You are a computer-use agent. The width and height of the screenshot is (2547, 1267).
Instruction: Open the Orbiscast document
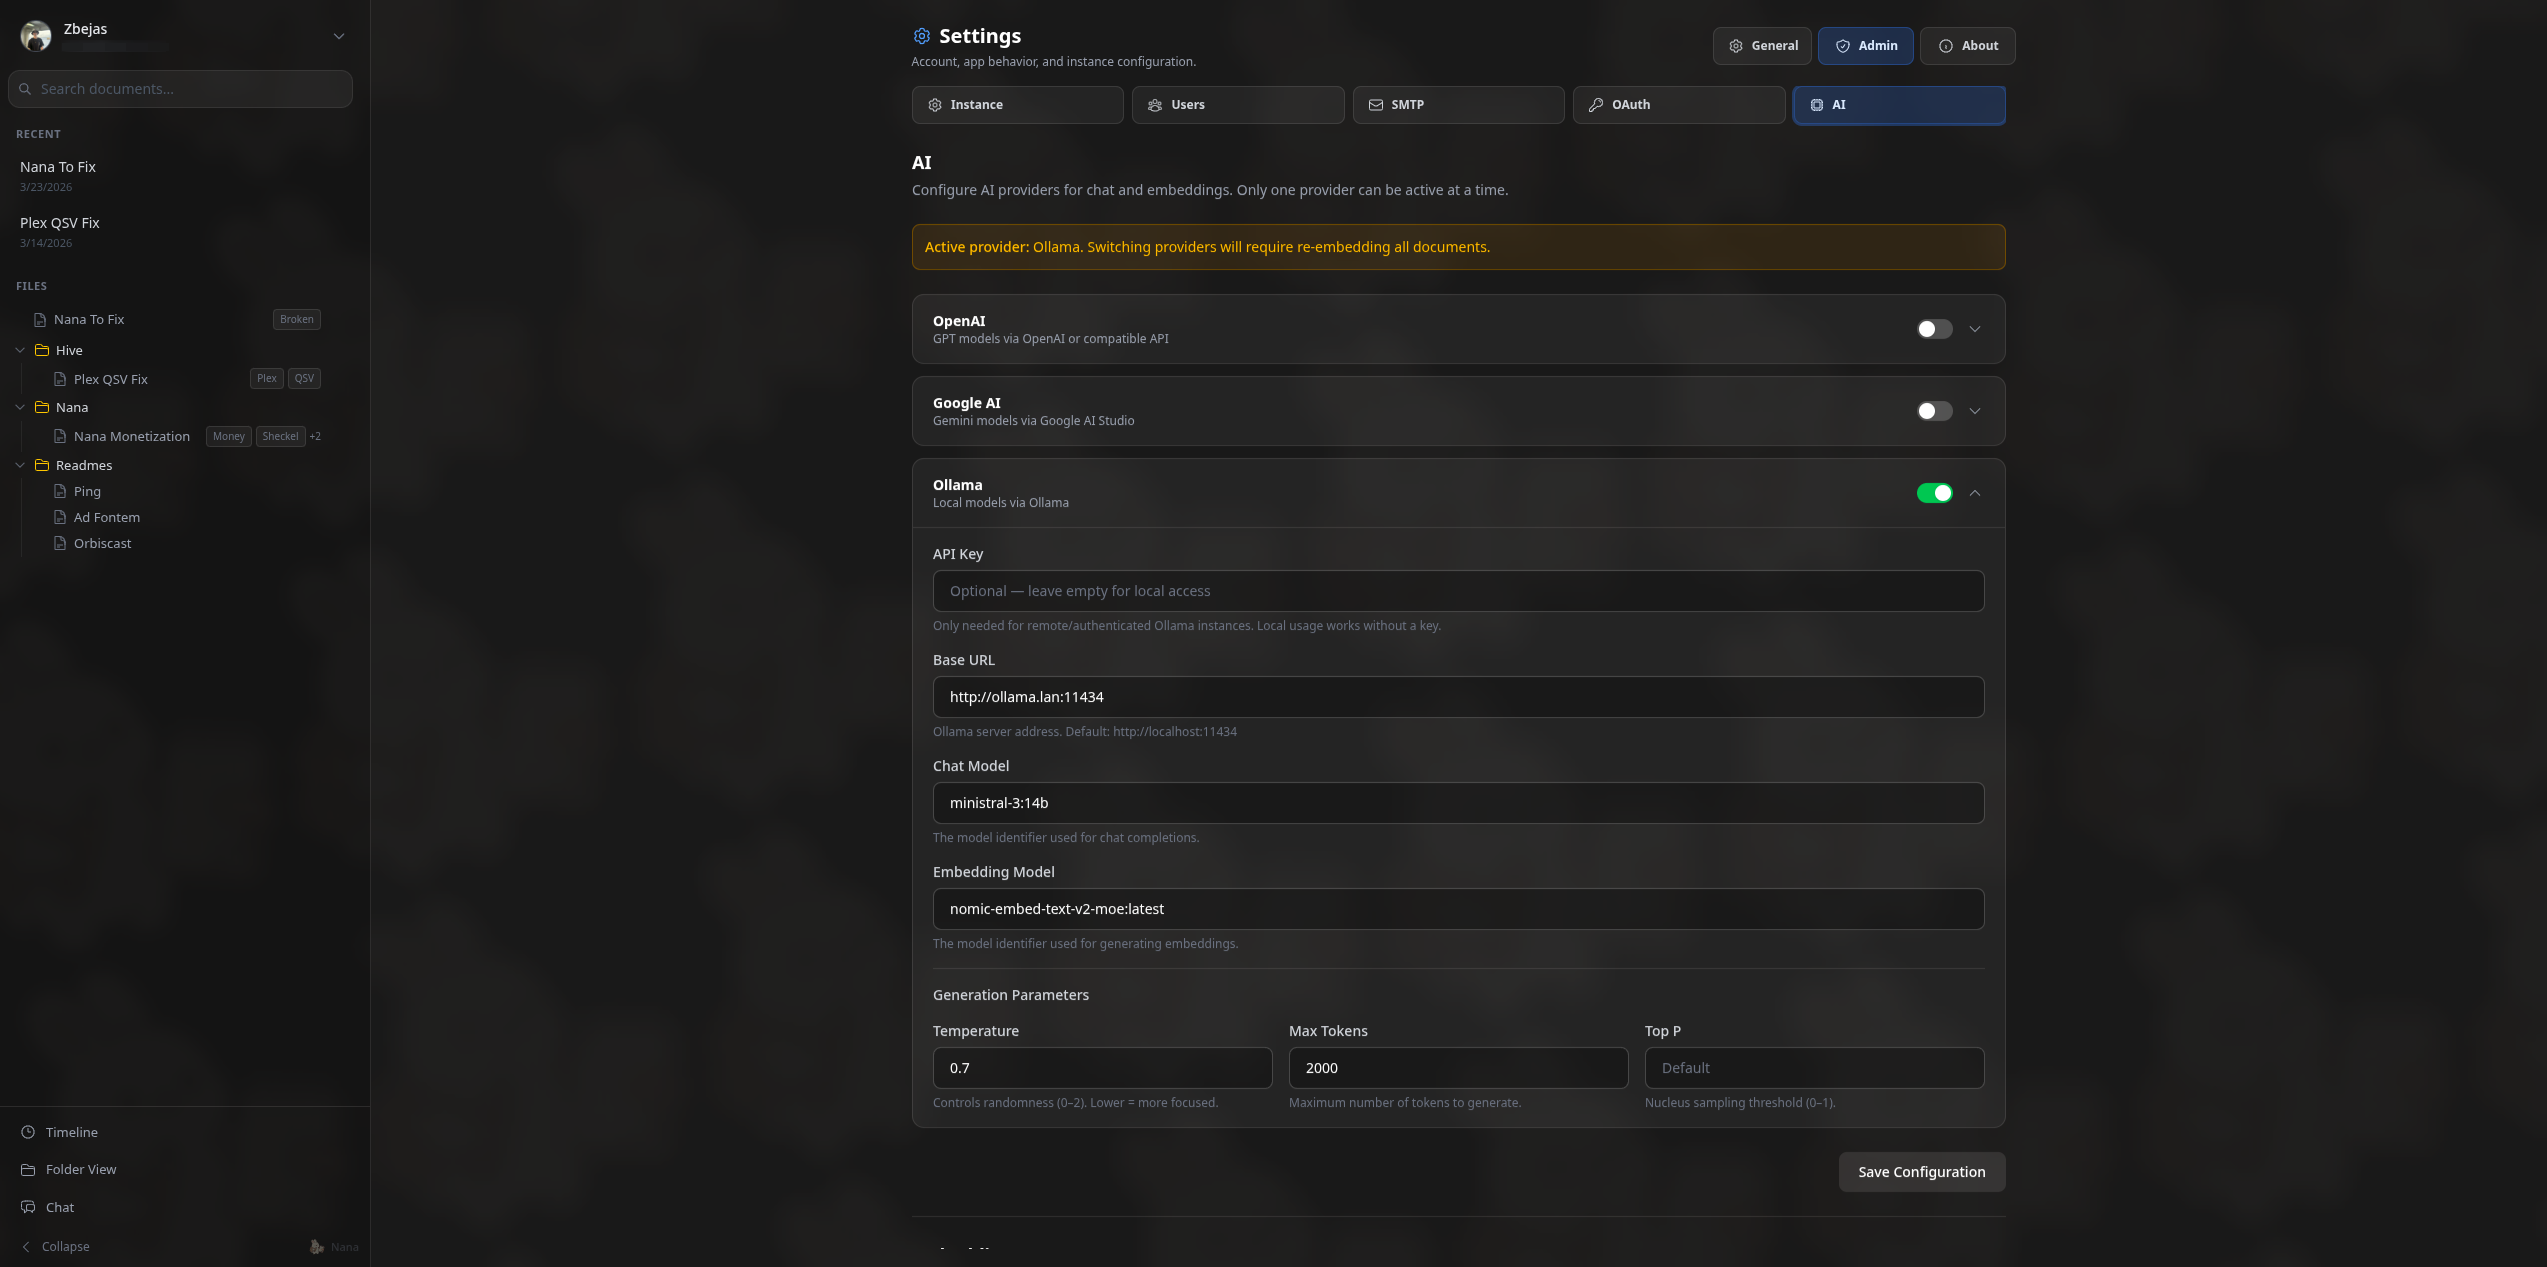(x=103, y=543)
